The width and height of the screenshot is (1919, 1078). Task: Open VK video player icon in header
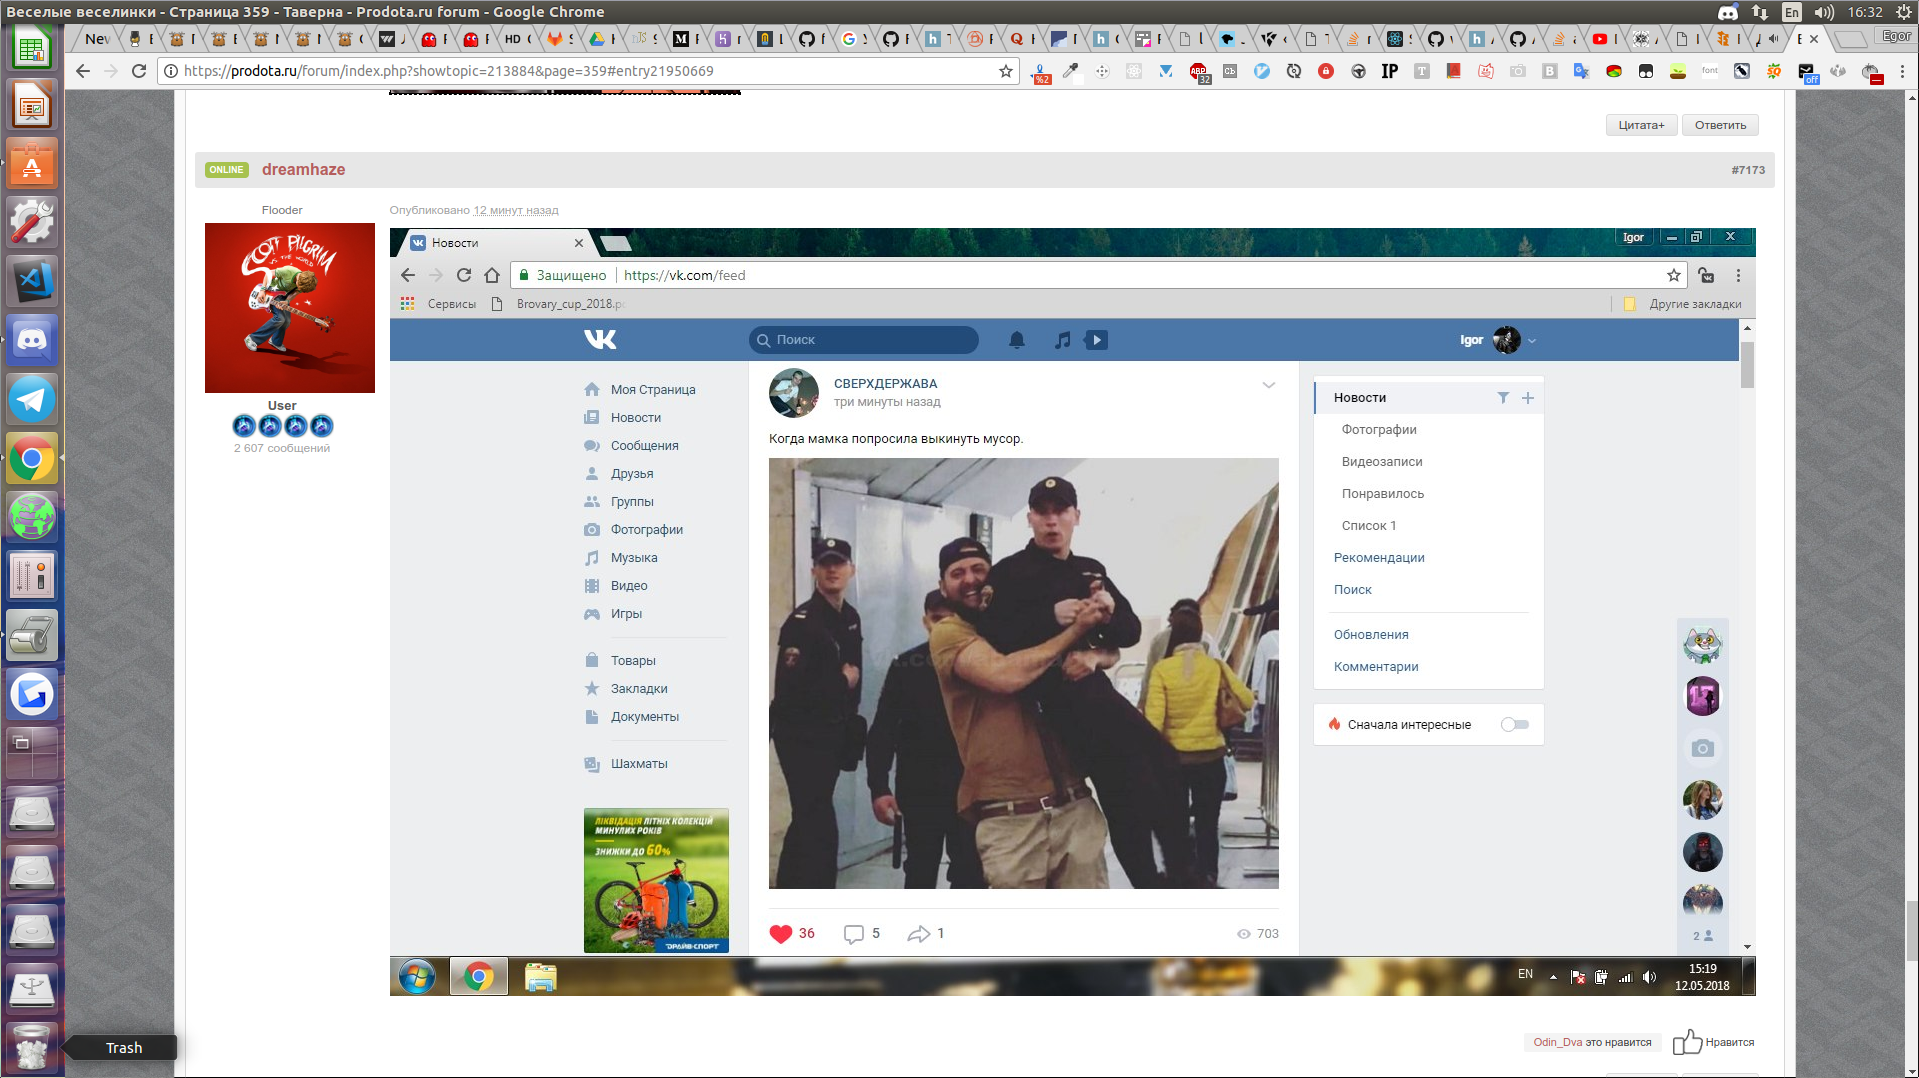point(1097,340)
